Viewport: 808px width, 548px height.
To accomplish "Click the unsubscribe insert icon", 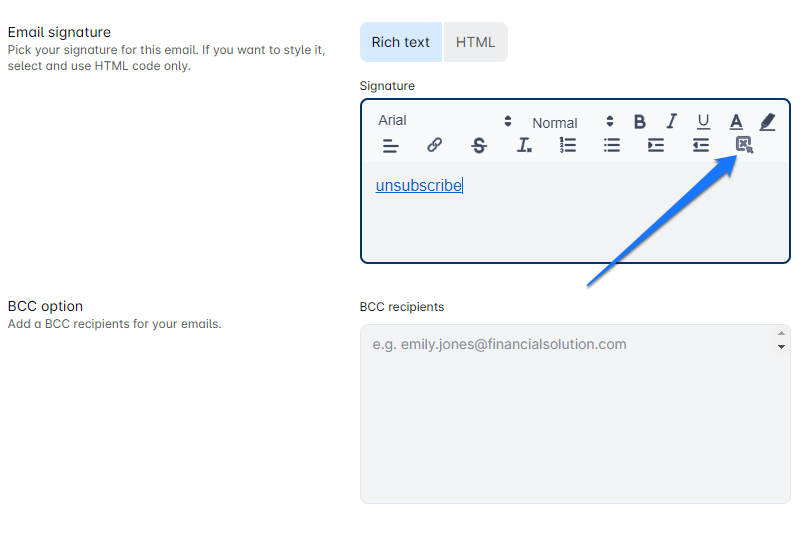I will pyautogui.click(x=744, y=146).
